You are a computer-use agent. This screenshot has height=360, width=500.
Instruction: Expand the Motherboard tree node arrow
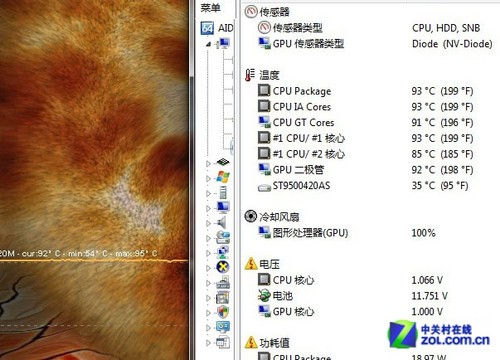pyautogui.click(x=208, y=163)
